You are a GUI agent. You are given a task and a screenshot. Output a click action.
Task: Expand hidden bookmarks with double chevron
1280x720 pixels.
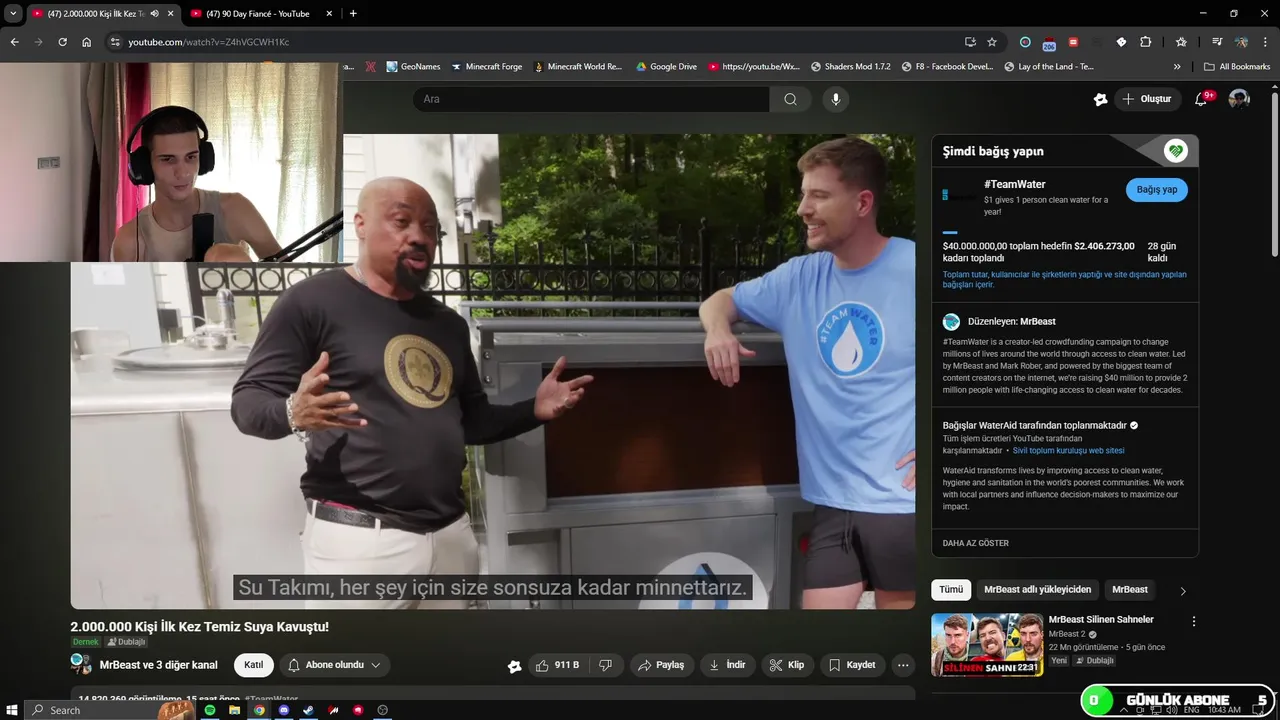coord(1177,67)
